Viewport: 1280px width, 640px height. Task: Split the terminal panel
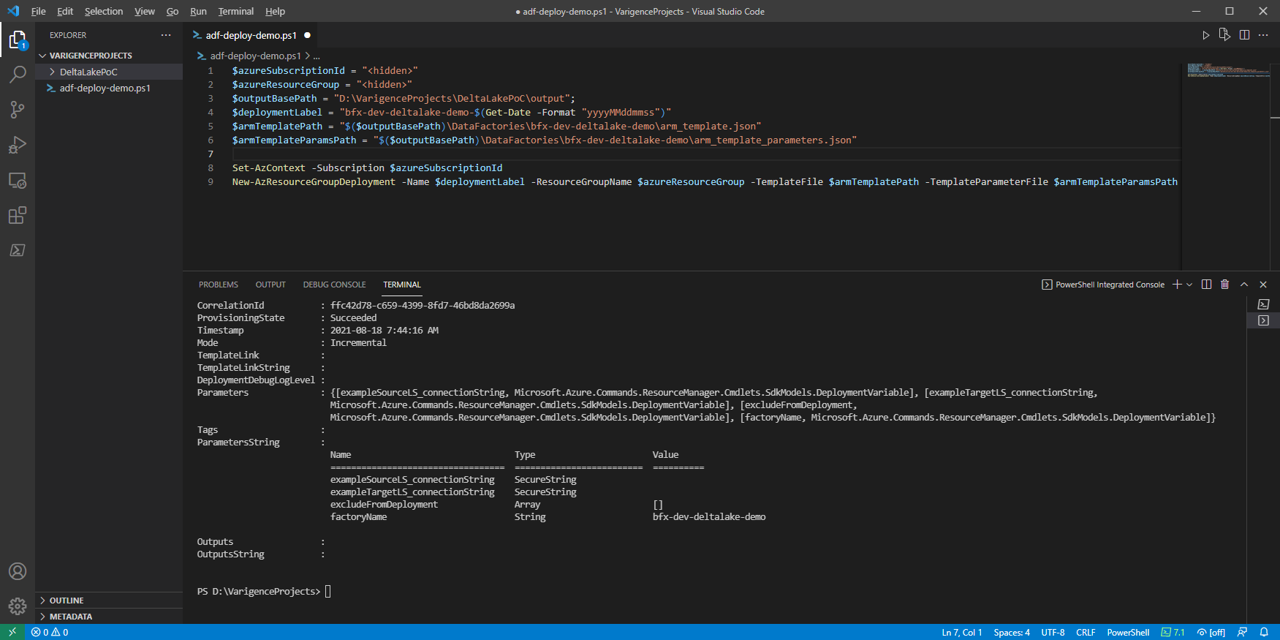pos(1206,285)
